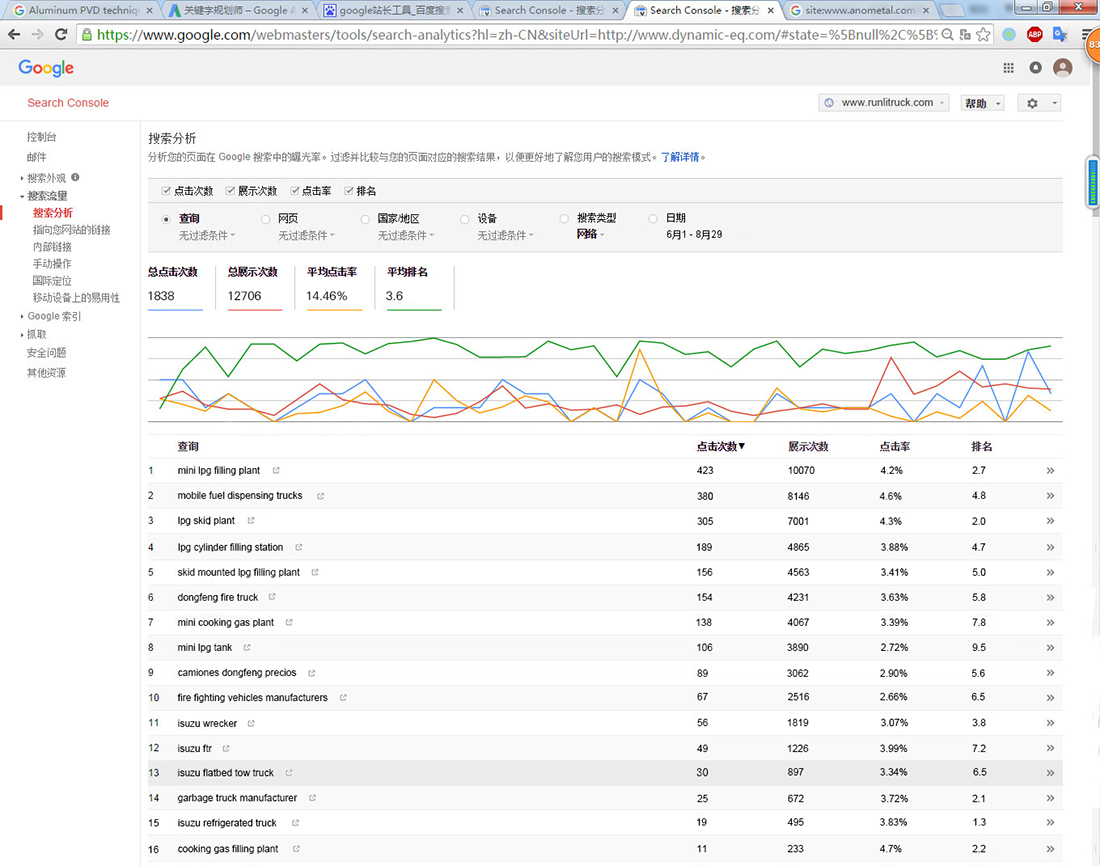Select the date range 6月1 - 8月29

click(x=694, y=234)
